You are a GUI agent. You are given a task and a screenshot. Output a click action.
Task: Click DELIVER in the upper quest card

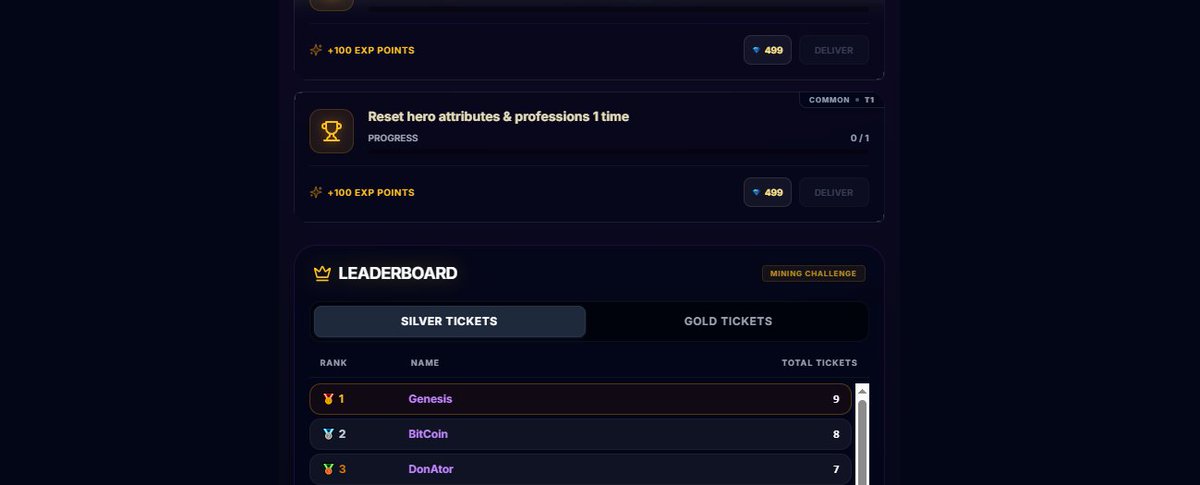pos(834,50)
